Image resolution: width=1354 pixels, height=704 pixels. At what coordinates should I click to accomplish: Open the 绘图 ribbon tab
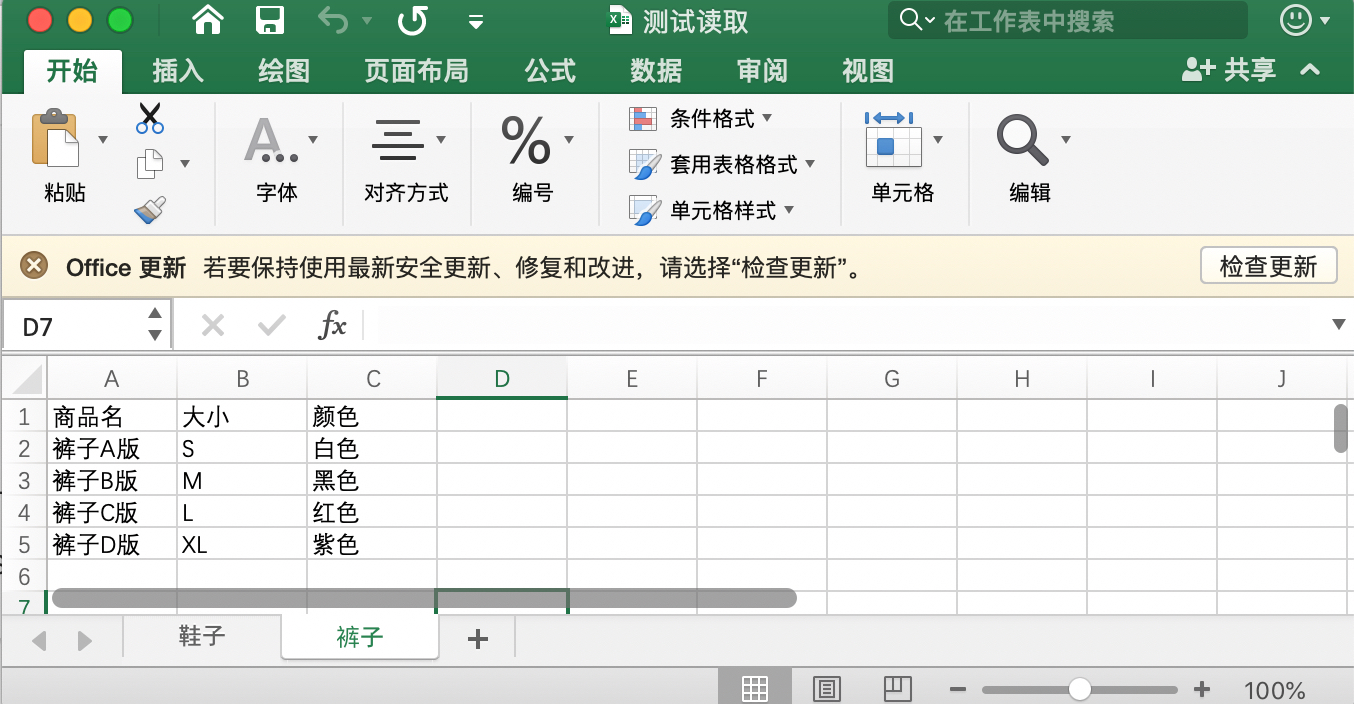[284, 71]
